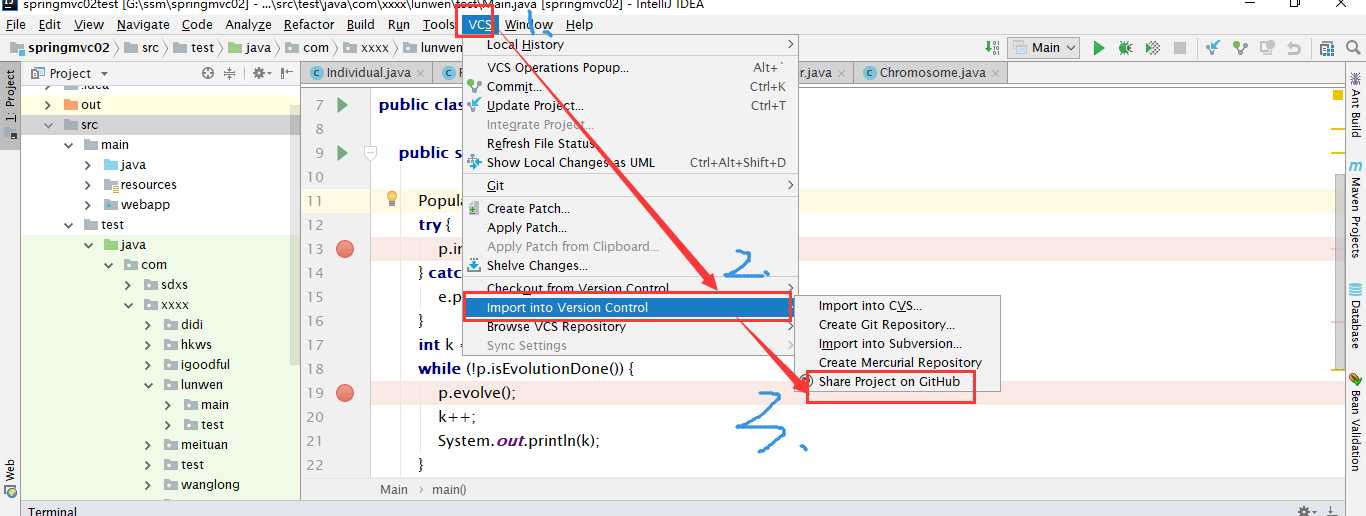Run the Main configuration with green play button
Screen dimensions: 1366x516
coord(1099,47)
